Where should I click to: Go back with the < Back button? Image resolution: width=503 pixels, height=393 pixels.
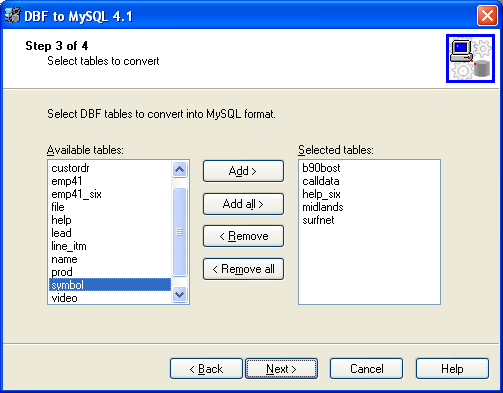point(206,369)
